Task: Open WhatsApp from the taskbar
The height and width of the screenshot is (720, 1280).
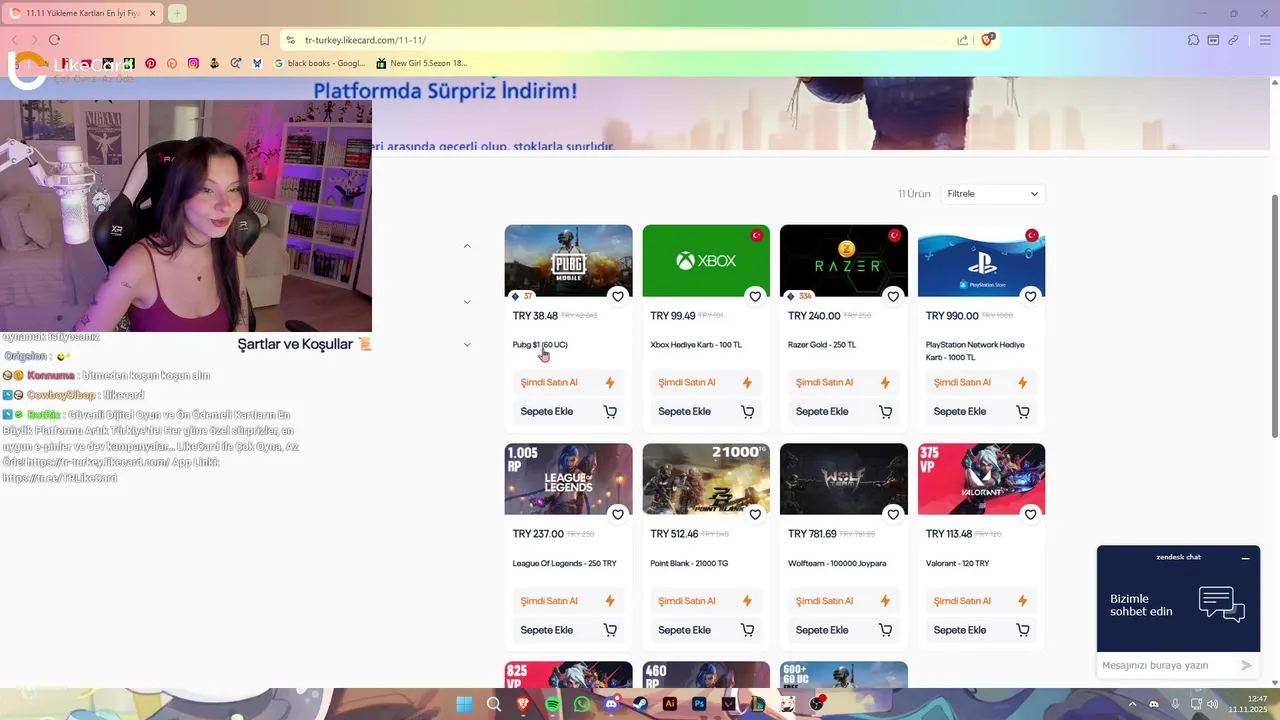Action: click(582, 704)
